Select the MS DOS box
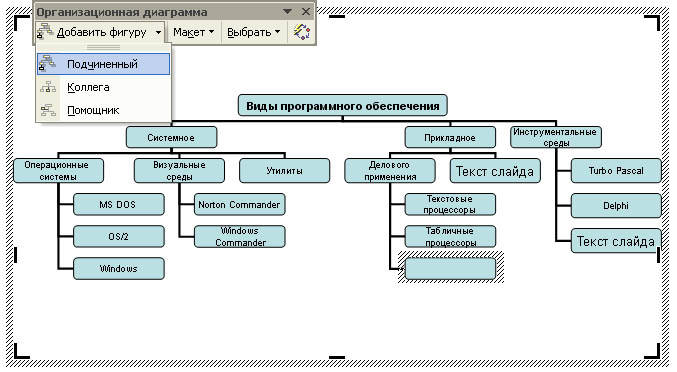The width and height of the screenshot is (677, 372). (119, 204)
